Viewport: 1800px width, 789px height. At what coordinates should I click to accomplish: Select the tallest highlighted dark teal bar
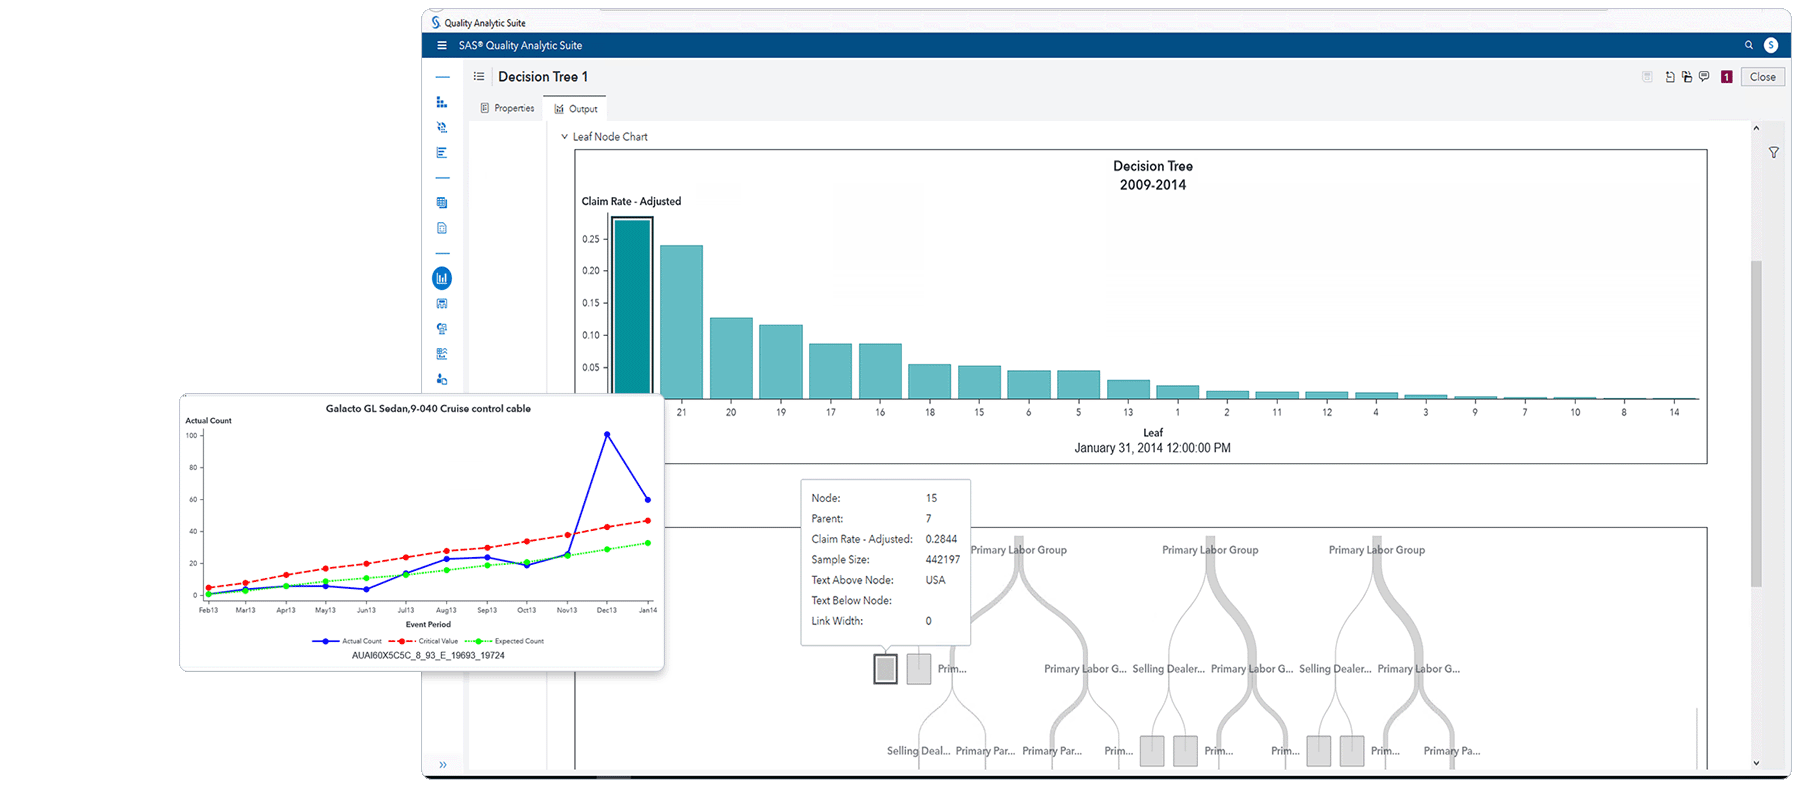[x=632, y=308]
